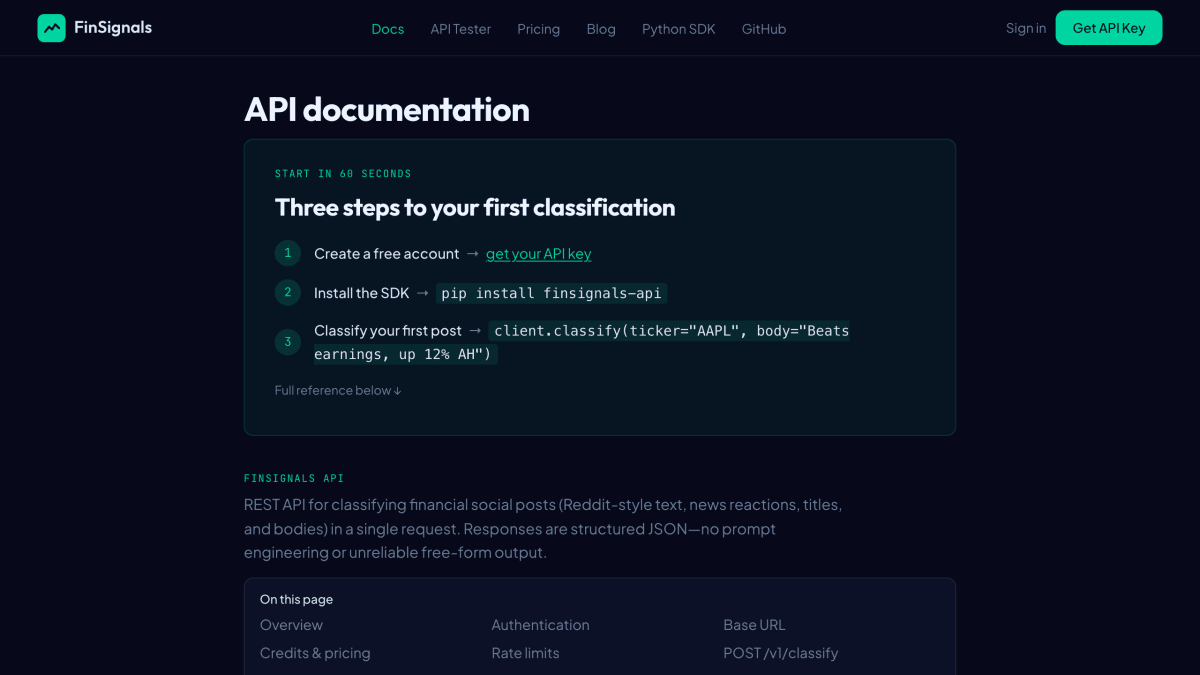Screen dimensions: 1200x675
Task: Click the 'FINSIGNALS API' section label
Action: click(294, 479)
